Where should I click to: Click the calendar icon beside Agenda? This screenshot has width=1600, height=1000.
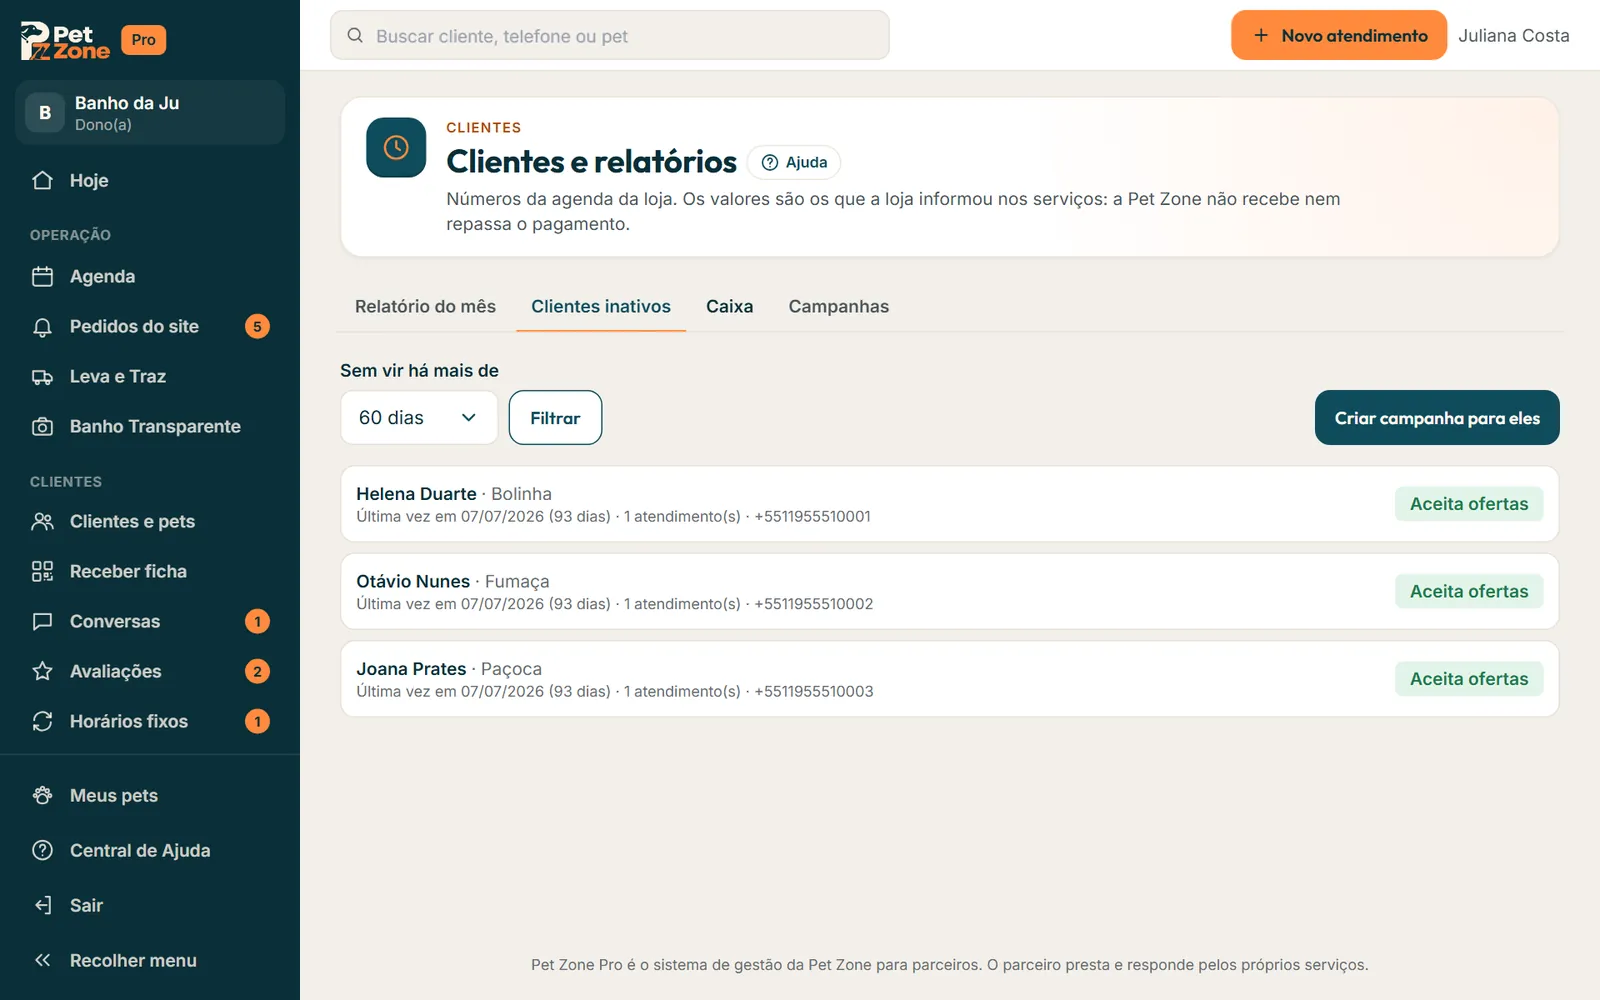42,276
